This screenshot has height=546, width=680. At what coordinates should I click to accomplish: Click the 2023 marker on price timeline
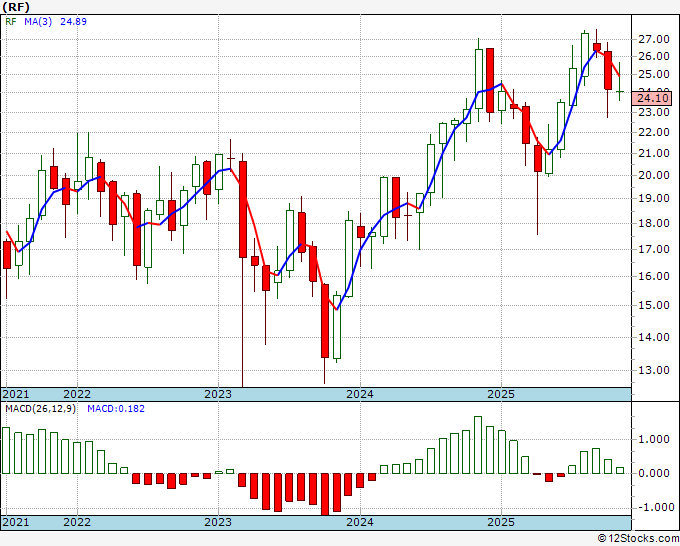[x=218, y=394]
